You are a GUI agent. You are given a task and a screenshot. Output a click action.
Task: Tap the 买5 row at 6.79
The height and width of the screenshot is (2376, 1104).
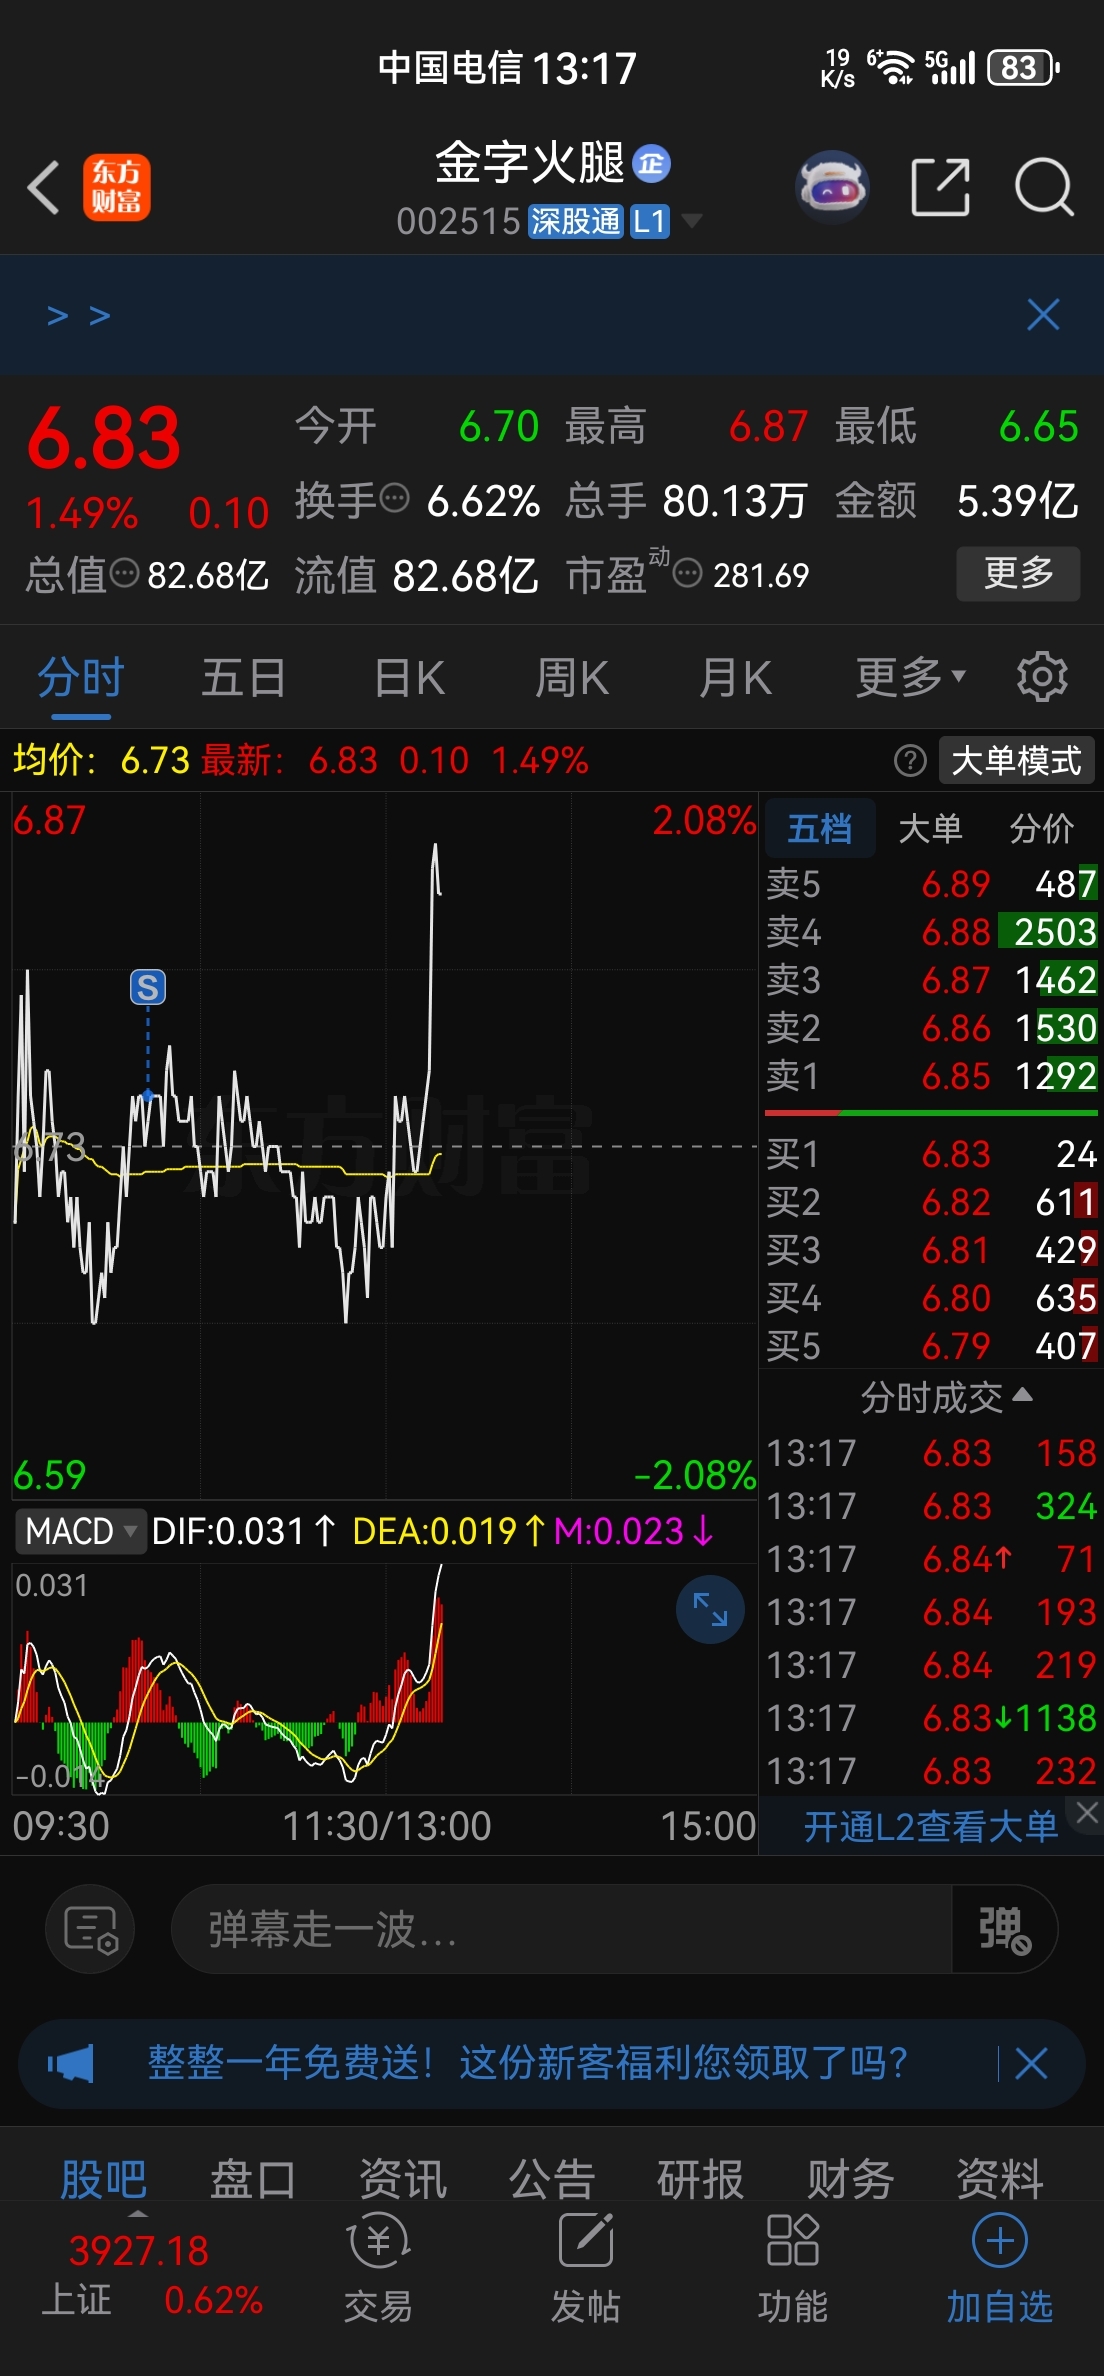click(x=931, y=1346)
